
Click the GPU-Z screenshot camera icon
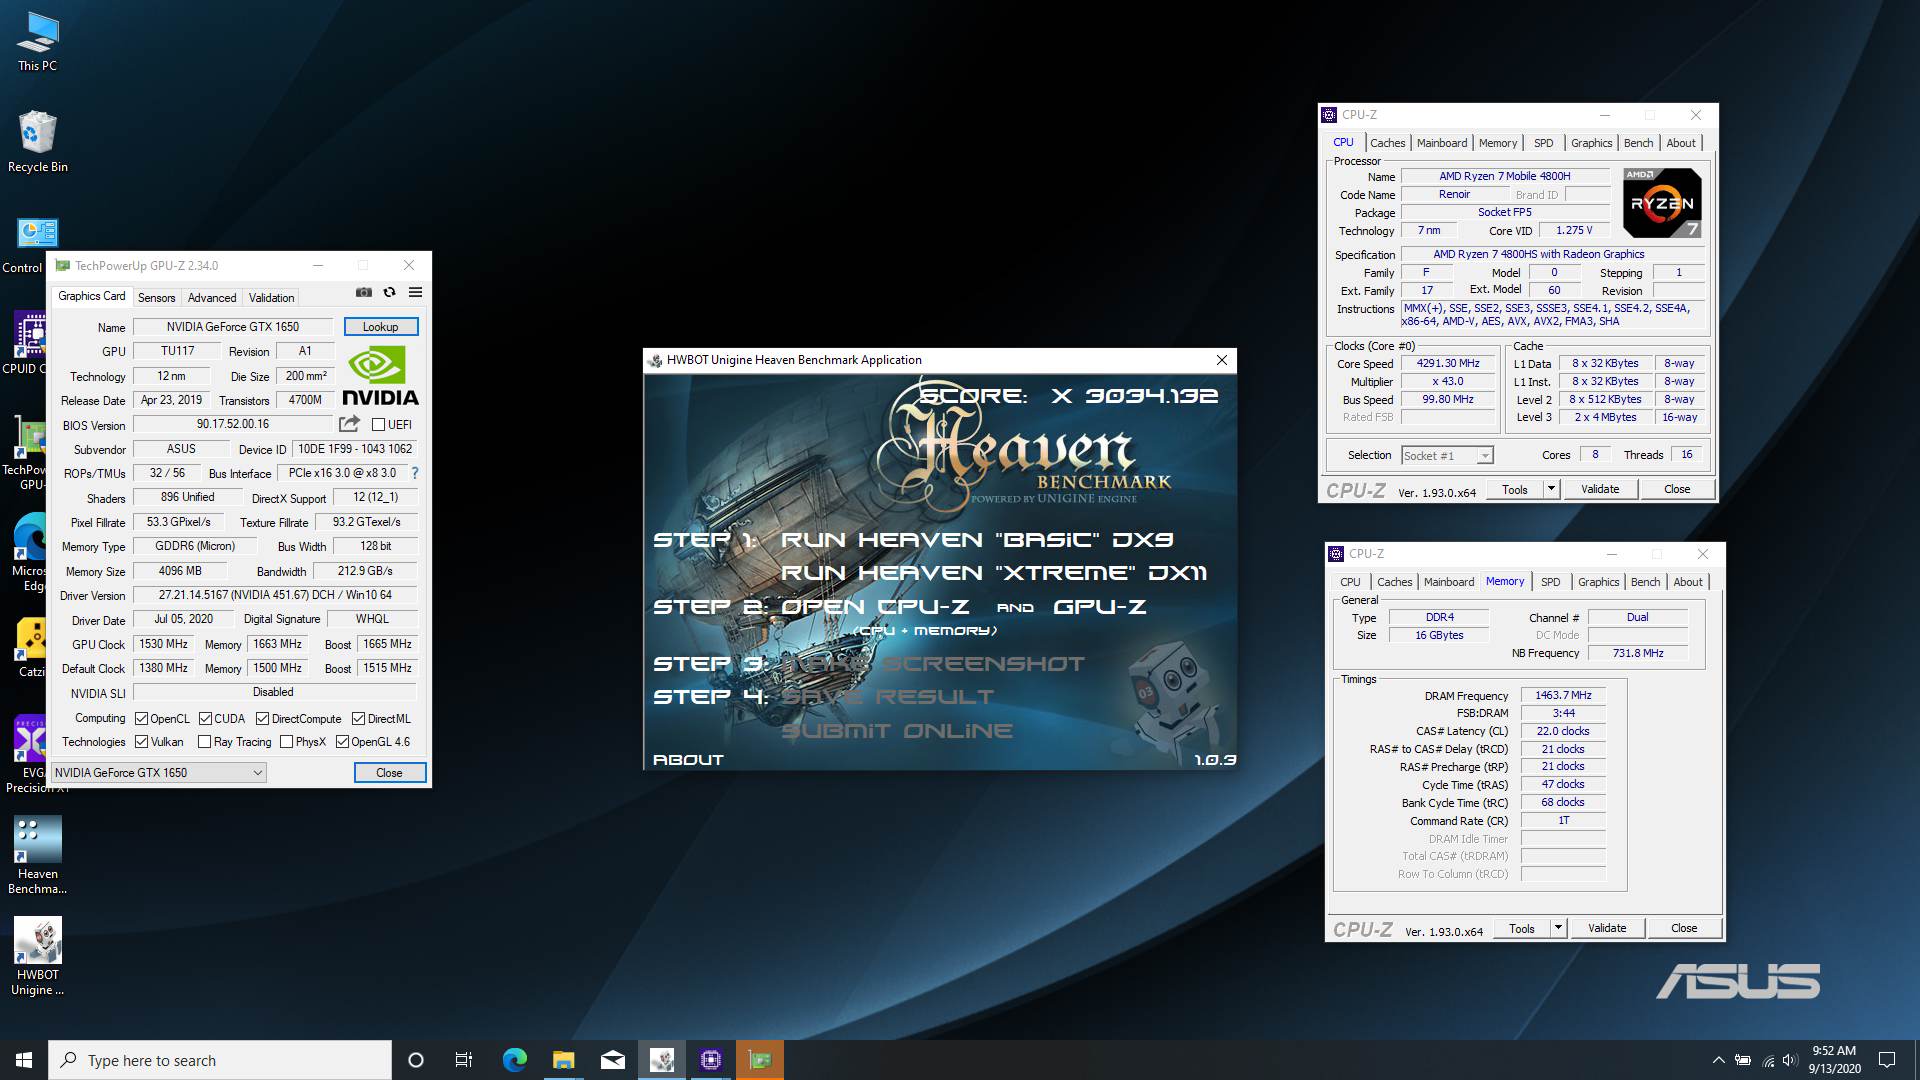364,292
